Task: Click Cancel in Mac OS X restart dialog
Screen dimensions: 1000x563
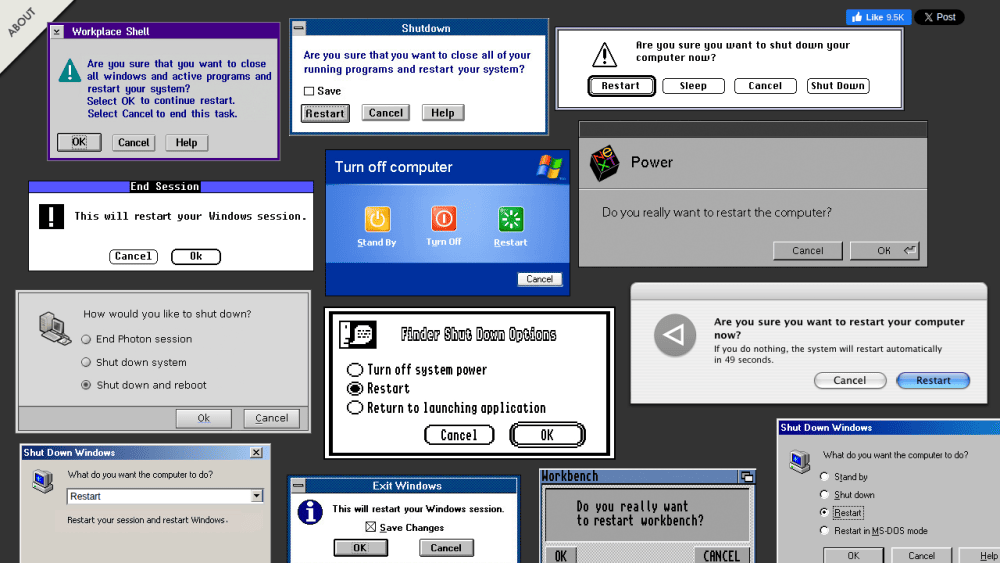Action: (850, 381)
